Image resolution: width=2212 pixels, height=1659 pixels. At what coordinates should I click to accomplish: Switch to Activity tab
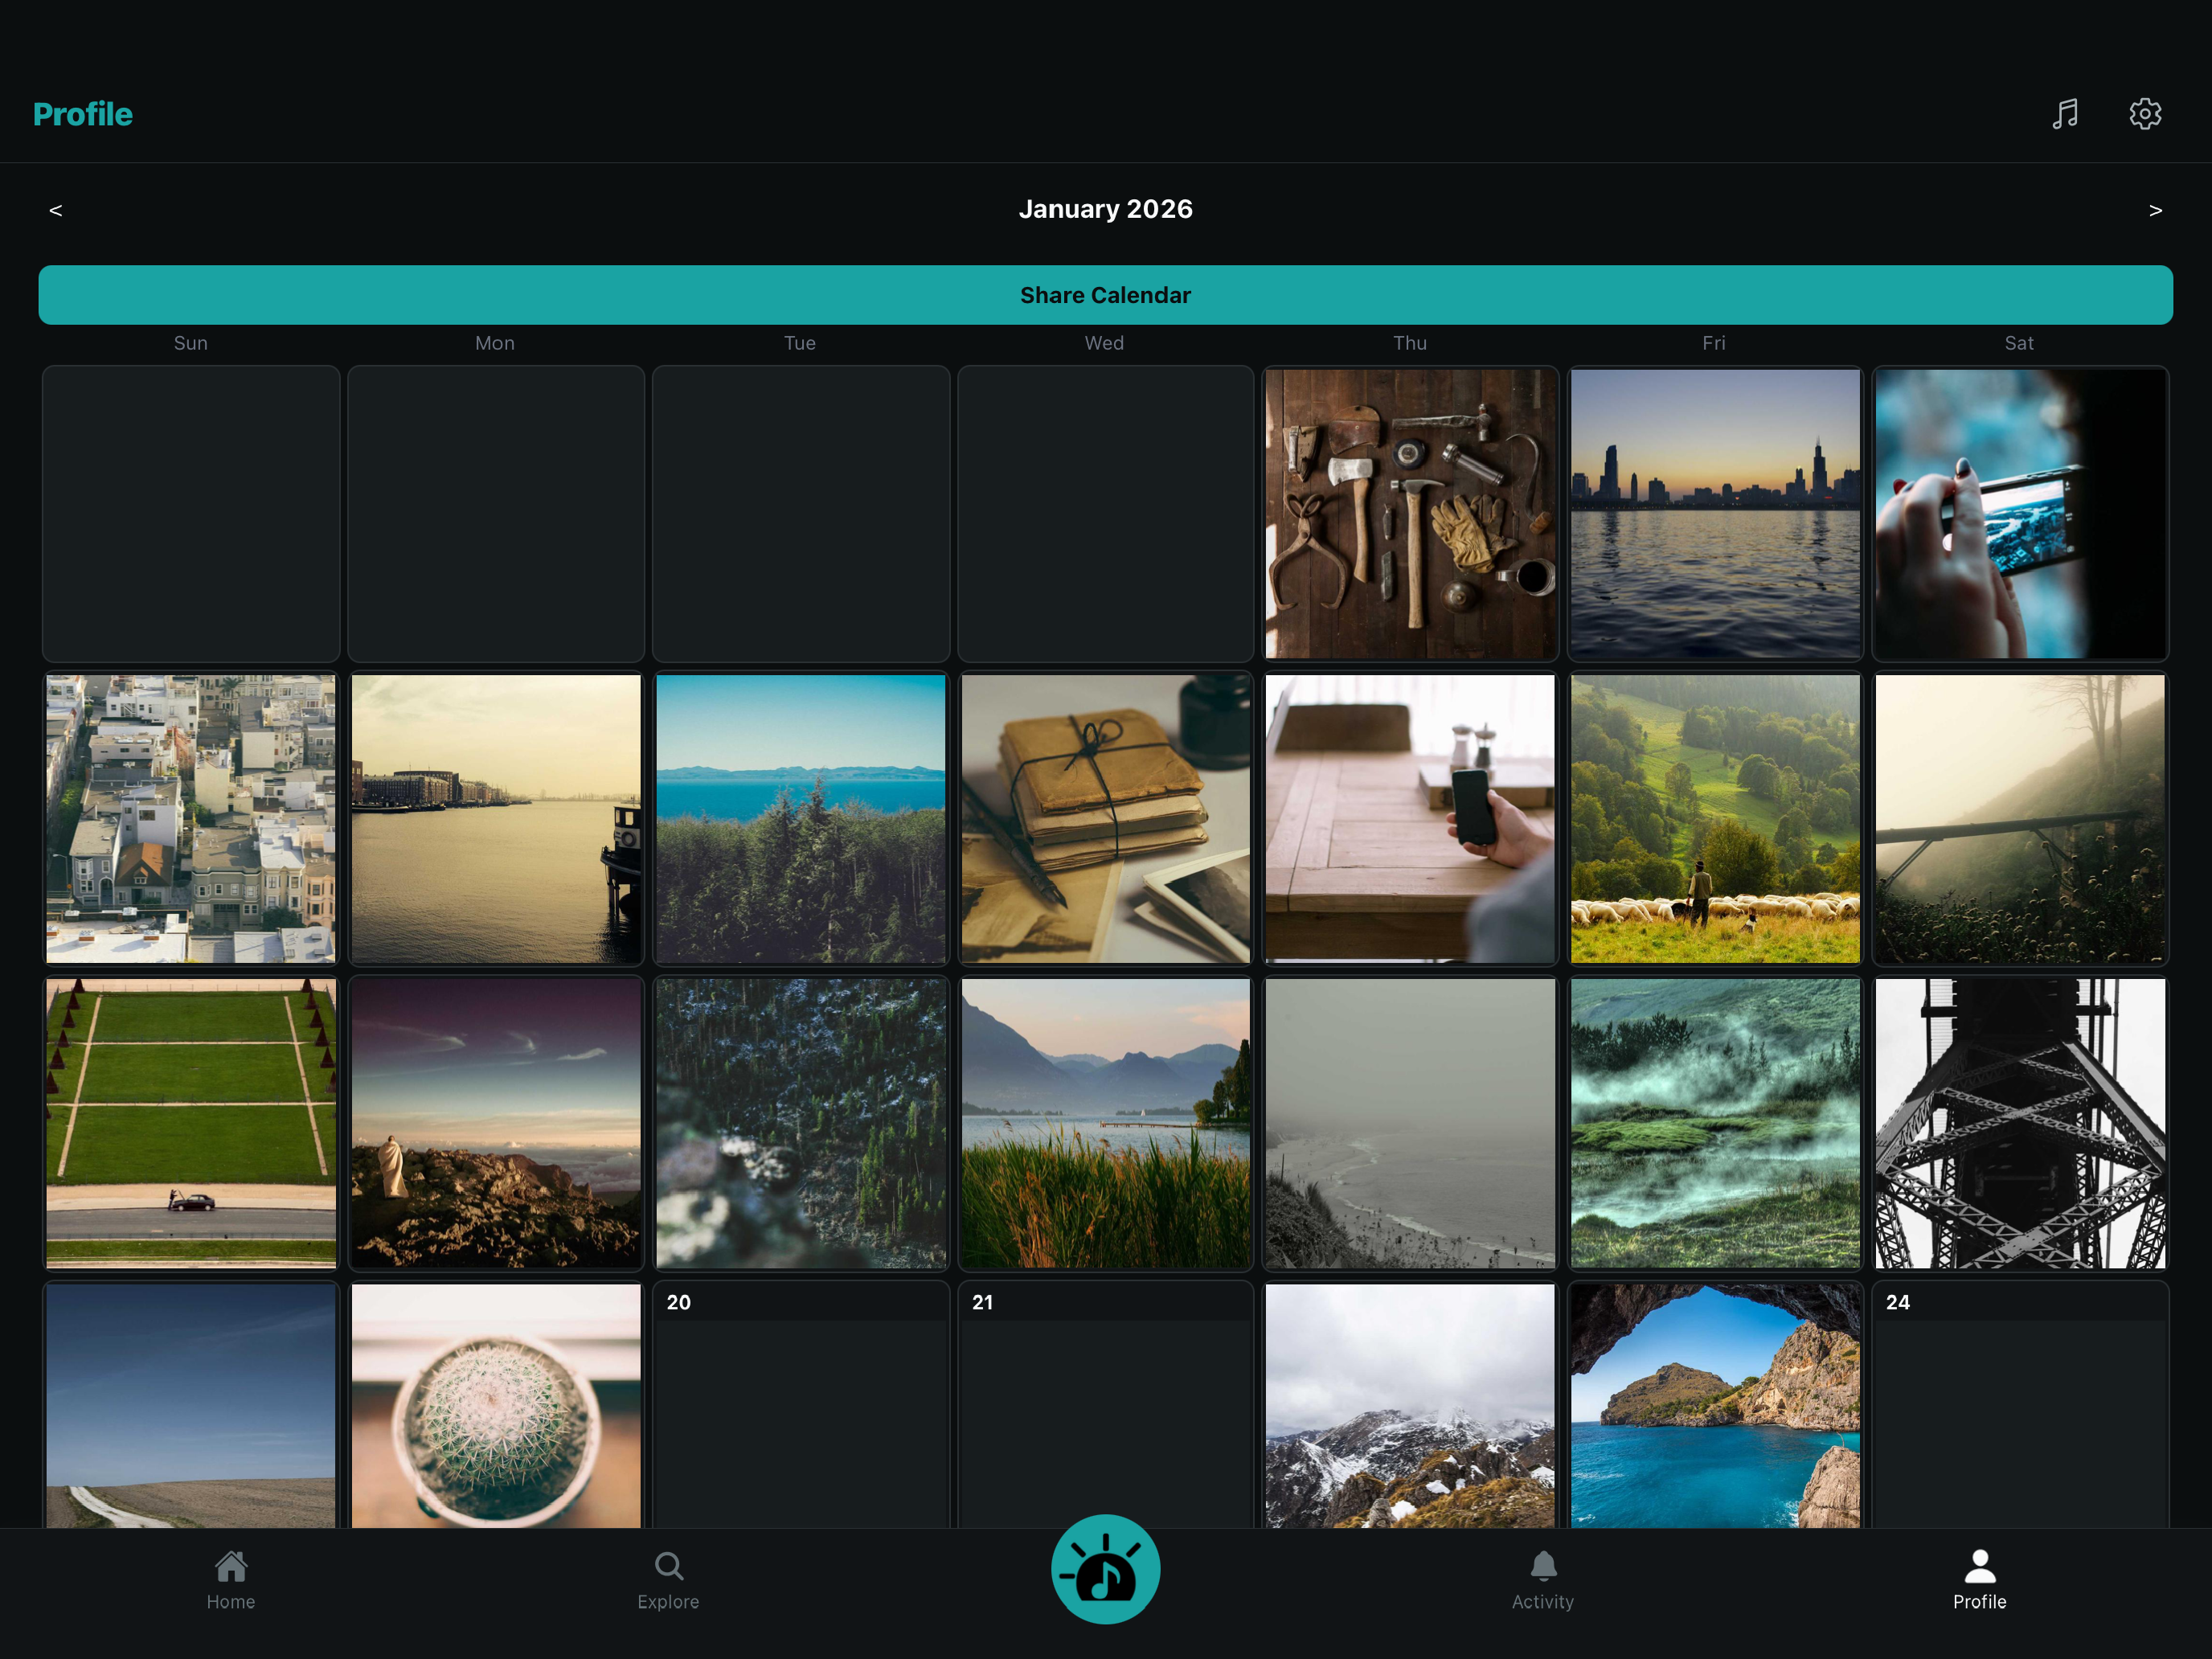(x=1542, y=1581)
